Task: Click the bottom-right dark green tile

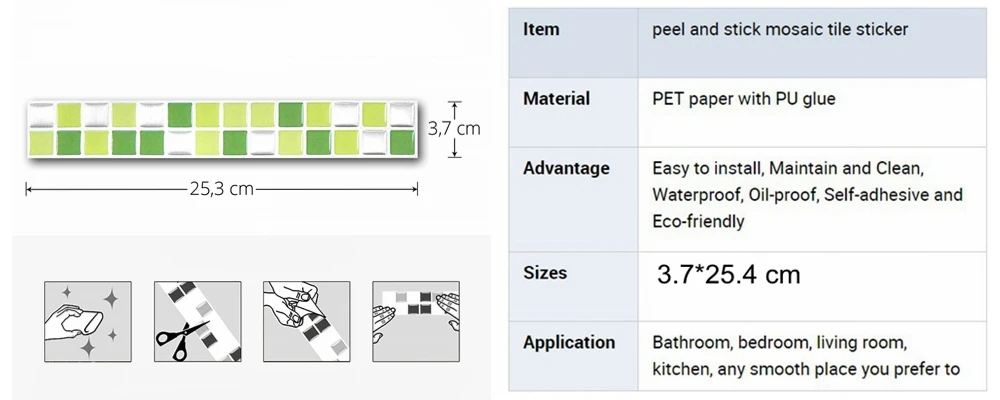Action: point(402,142)
